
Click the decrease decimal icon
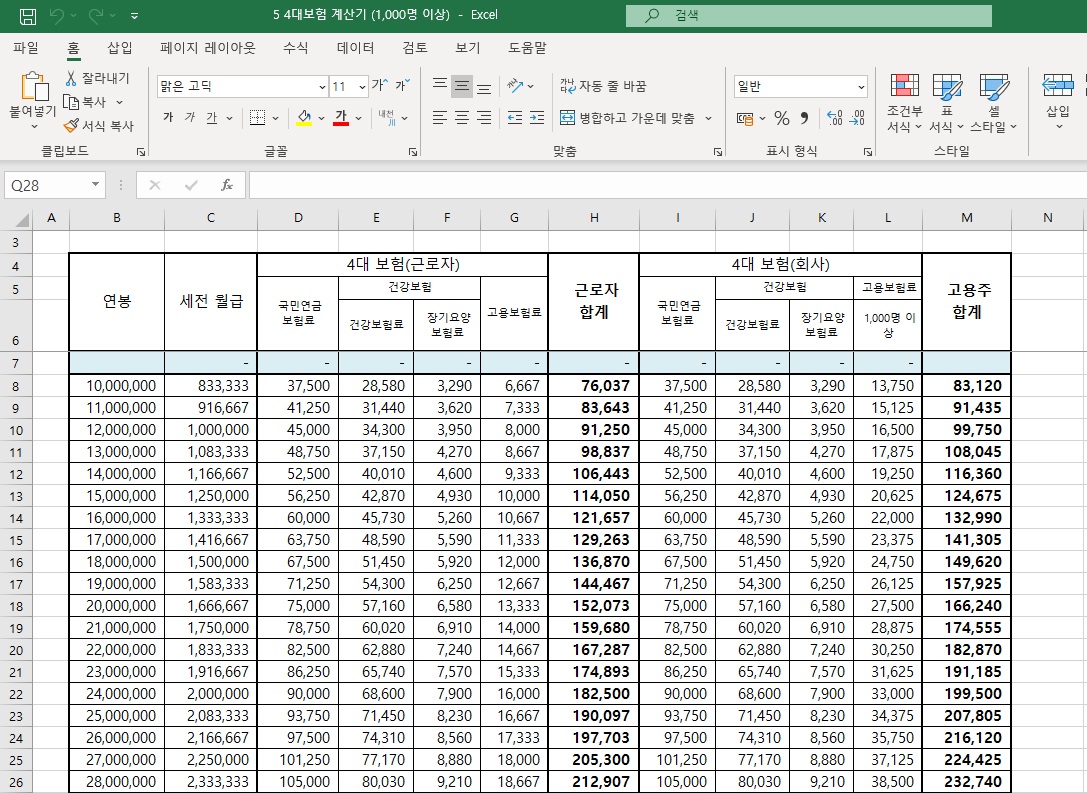click(x=857, y=118)
